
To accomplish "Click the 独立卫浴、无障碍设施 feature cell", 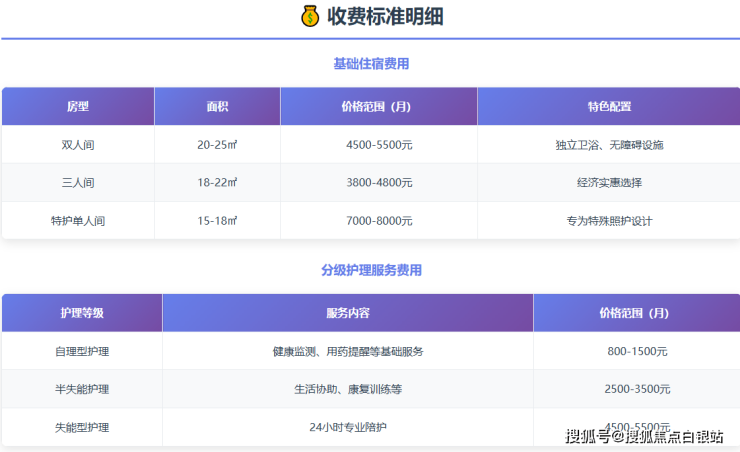I will pos(609,145).
